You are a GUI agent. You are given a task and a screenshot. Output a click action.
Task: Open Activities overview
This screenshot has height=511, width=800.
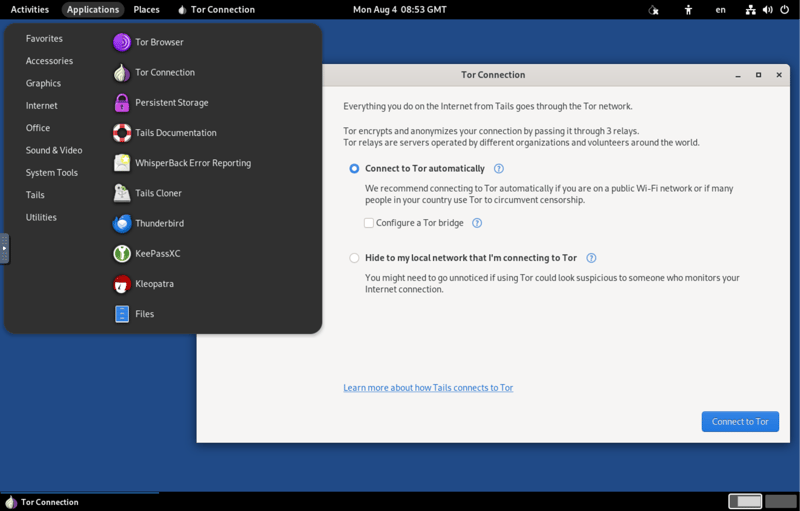[x=30, y=10]
